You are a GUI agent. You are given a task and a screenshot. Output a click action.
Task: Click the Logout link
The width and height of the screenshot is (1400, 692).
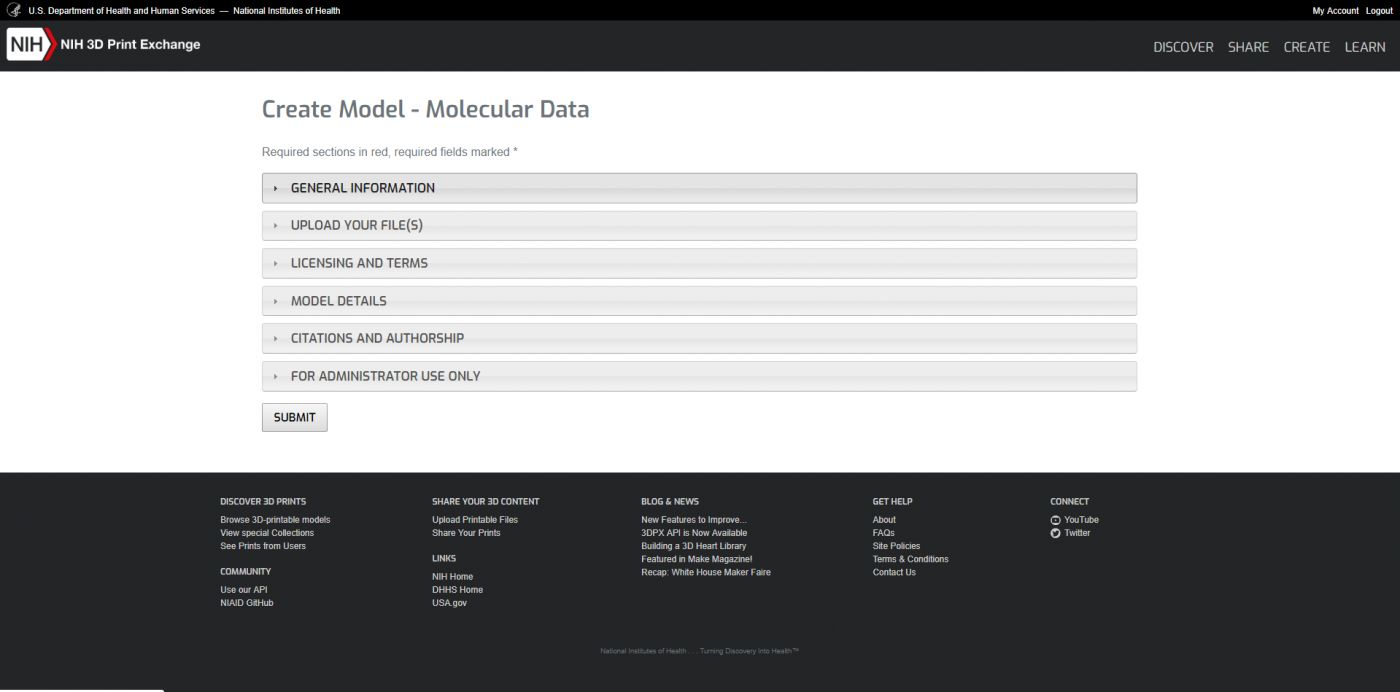click(x=1379, y=11)
